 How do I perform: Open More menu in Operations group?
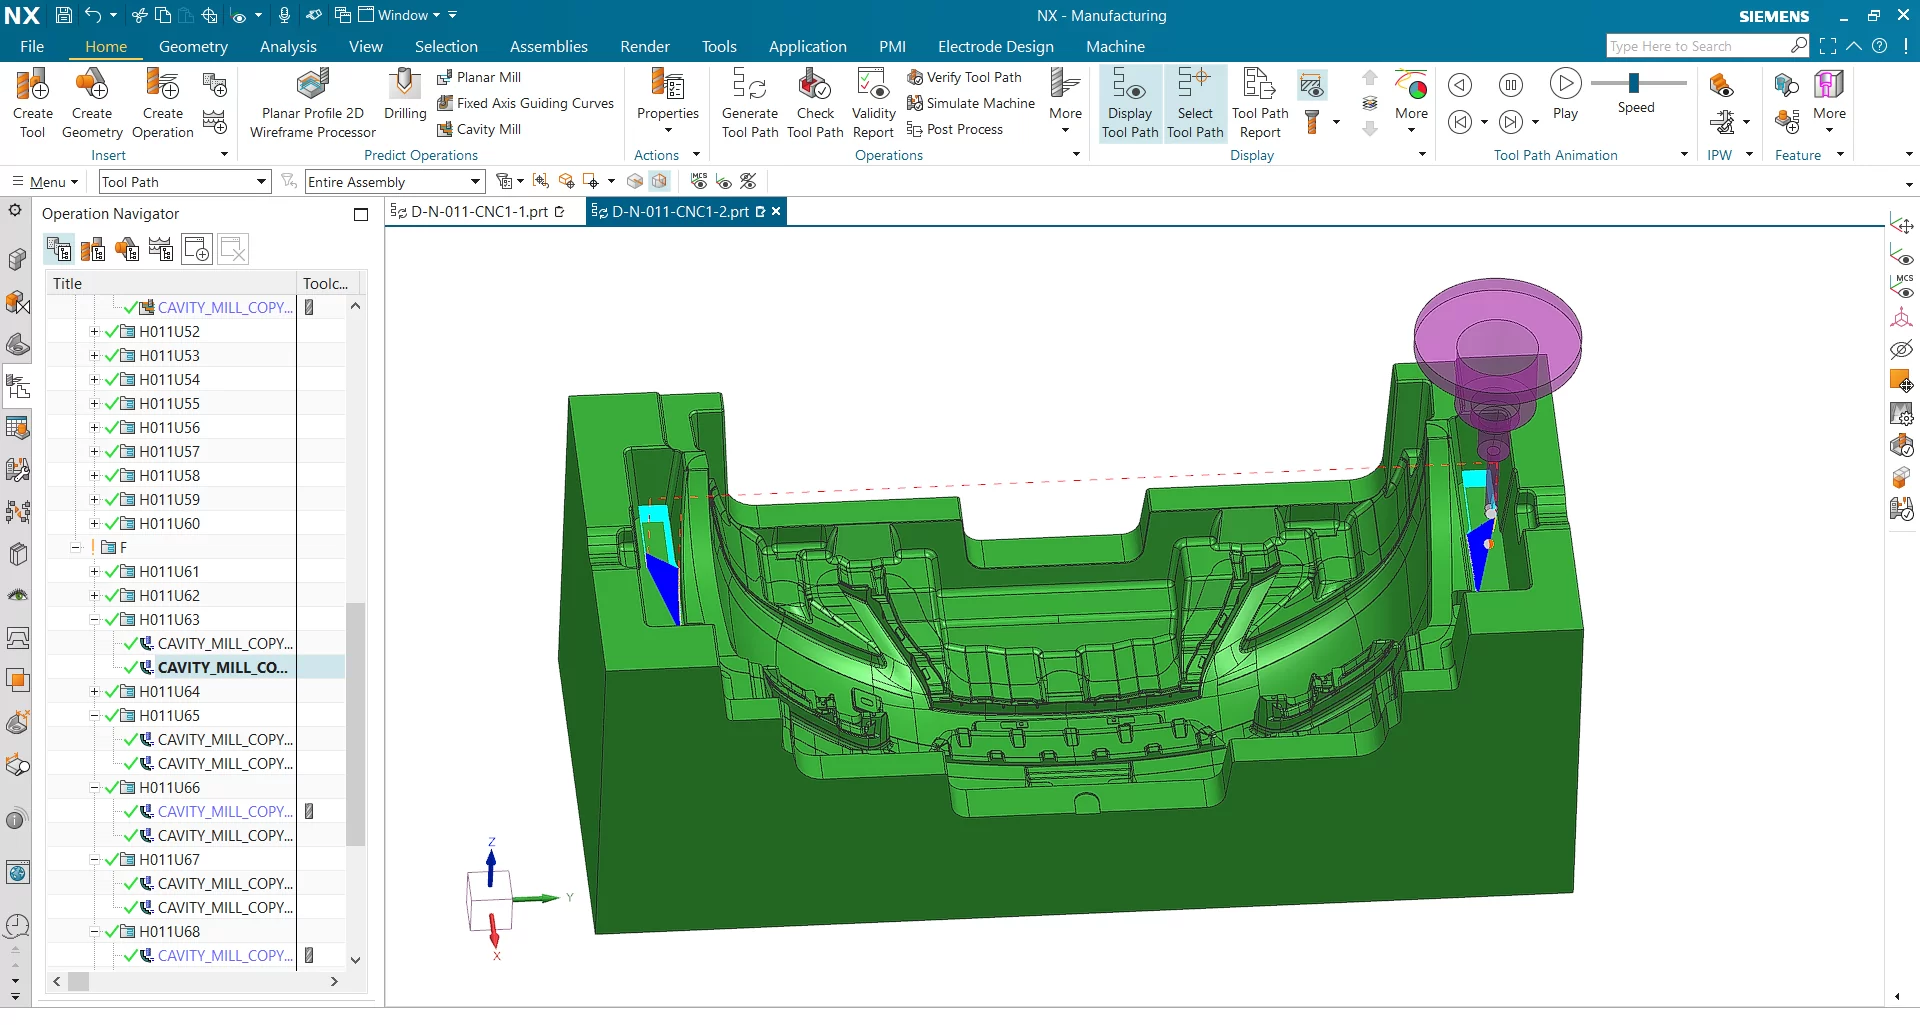pyautogui.click(x=1066, y=100)
